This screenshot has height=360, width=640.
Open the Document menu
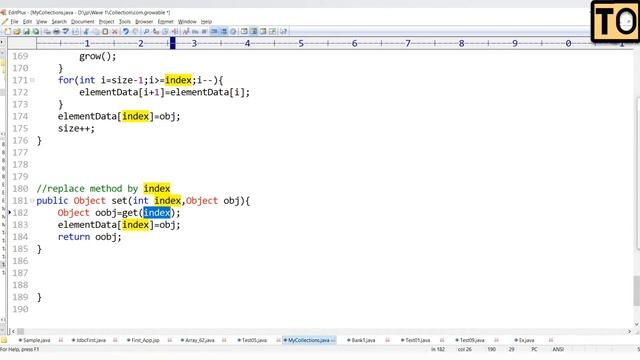(x=82, y=22)
